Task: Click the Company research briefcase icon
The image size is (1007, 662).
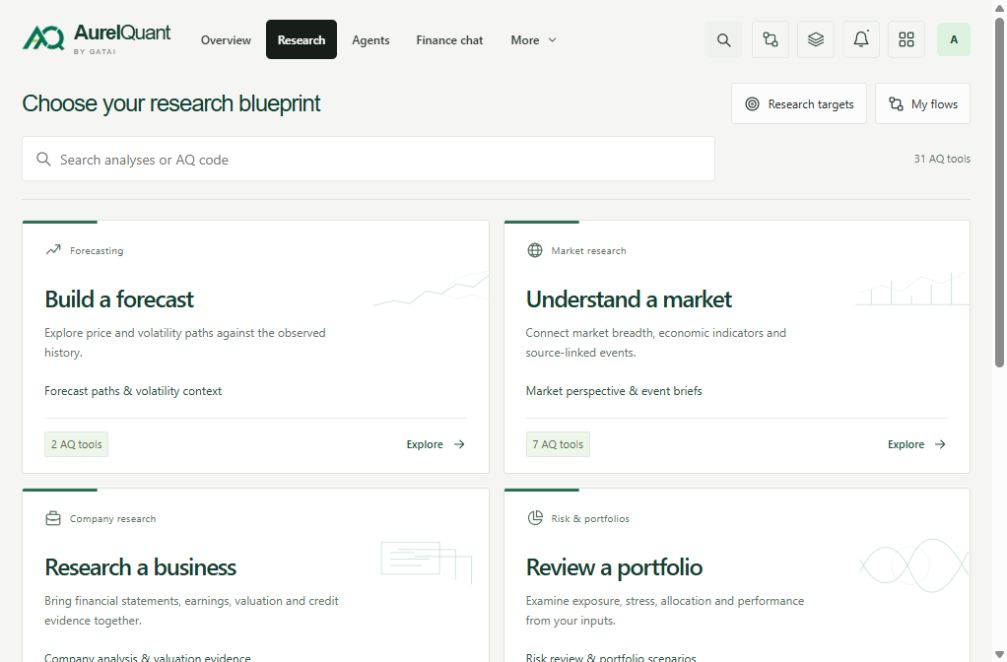Action: [53, 518]
